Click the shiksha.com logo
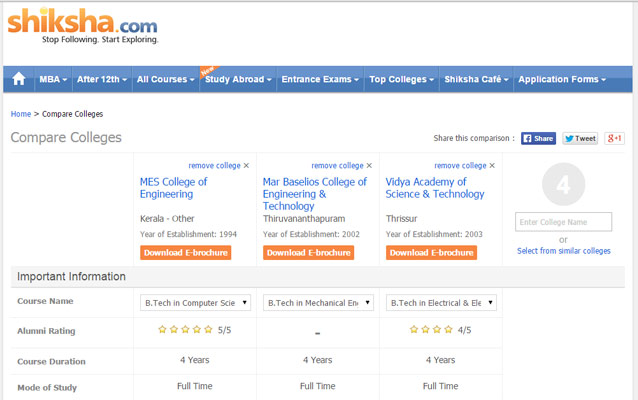The width and height of the screenshot is (638, 400). (82, 25)
